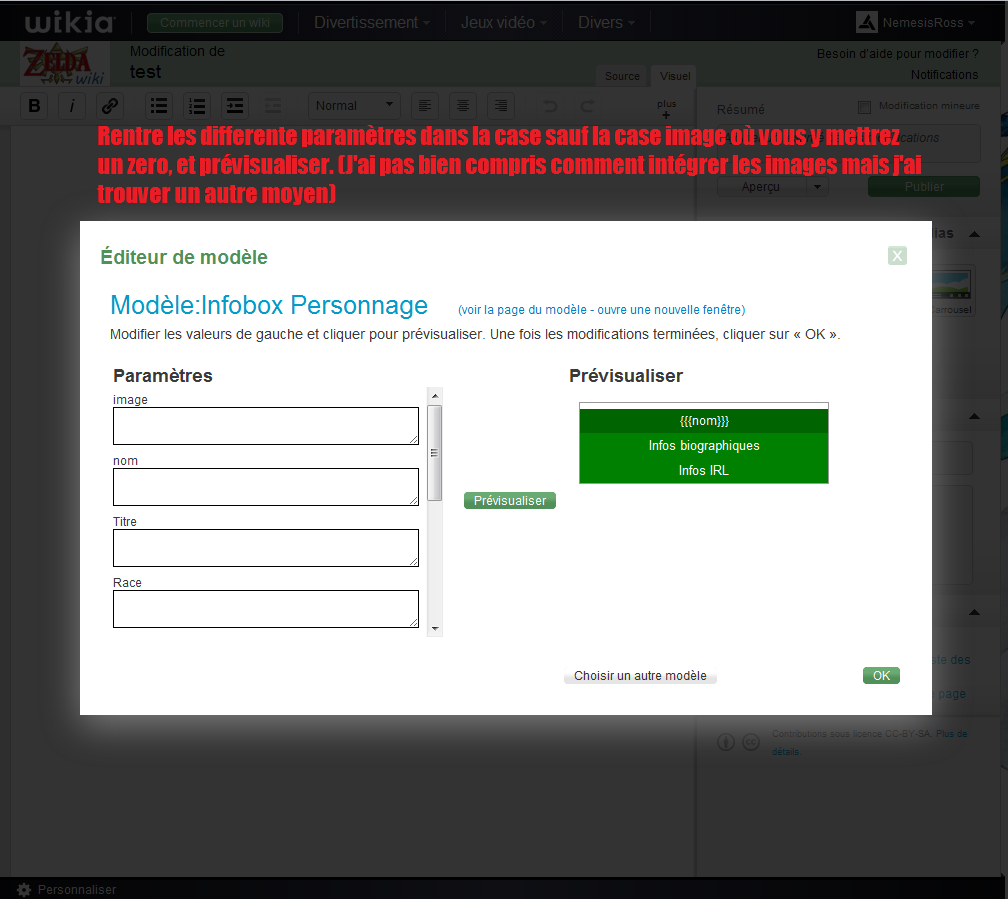The width and height of the screenshot is (1008, 899).
Task: Apply center text alignment
Action: (461, 106)
